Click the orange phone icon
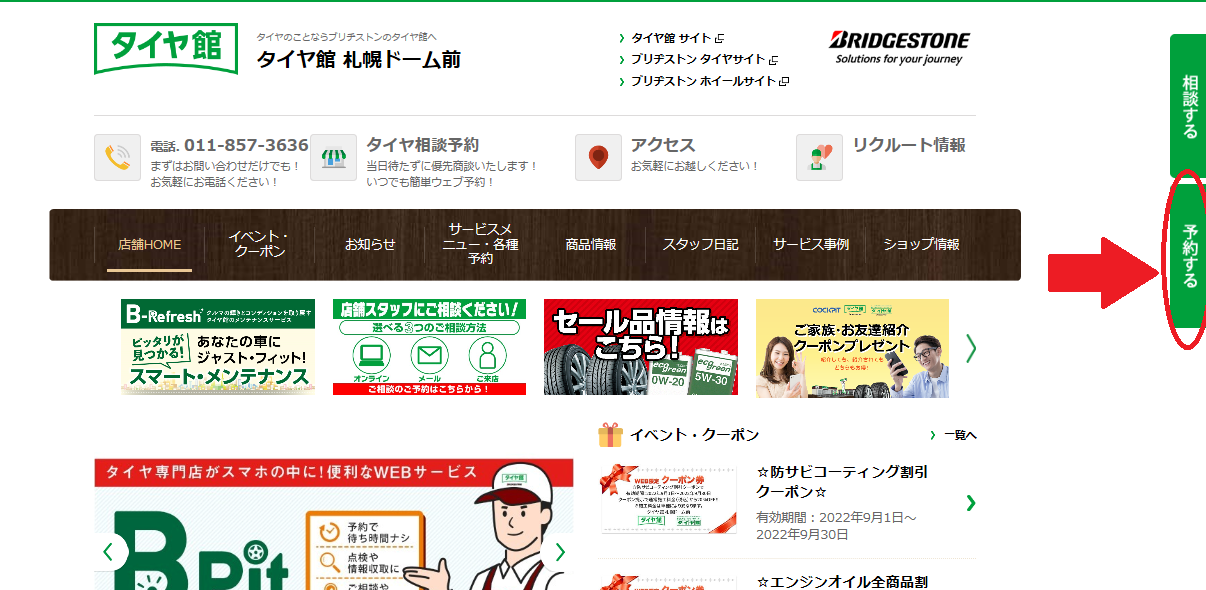 (118, 157)
